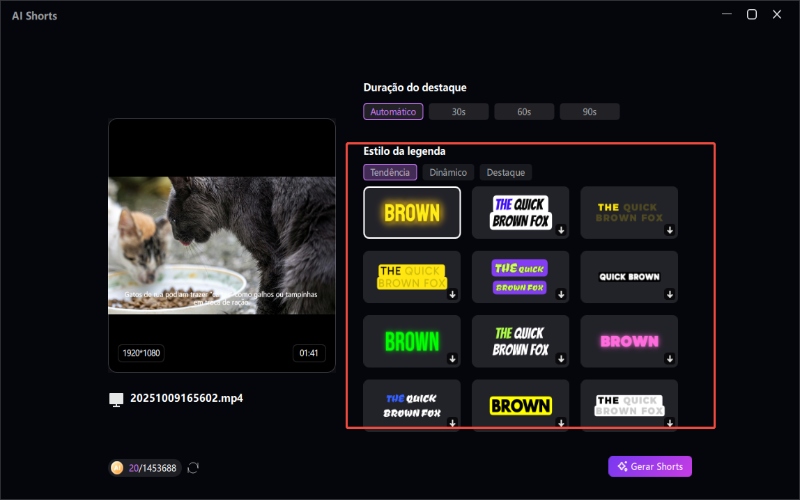Click the Gerar Shorts button
The width and height of the screenshot is (800, 500).
[x=650, y=467]
